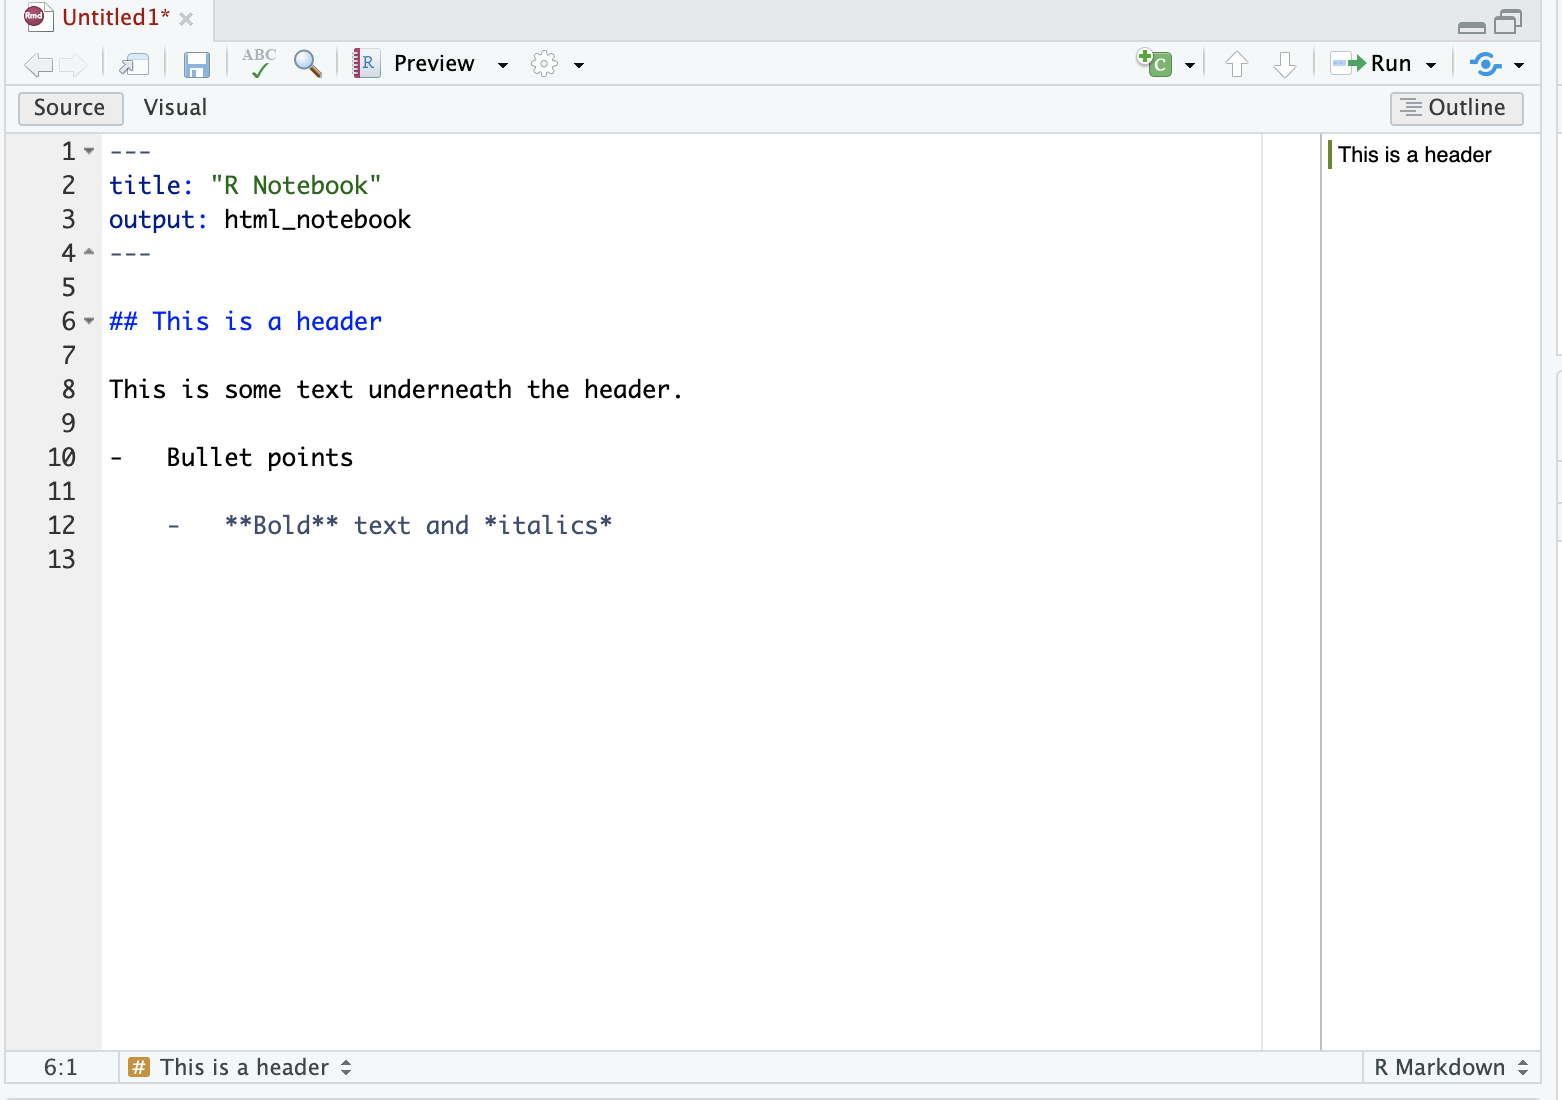Viewport: 1562px width, 1100px height.
Task: Click the Save document floppy disk icon
Action: [x=196, y=65]
